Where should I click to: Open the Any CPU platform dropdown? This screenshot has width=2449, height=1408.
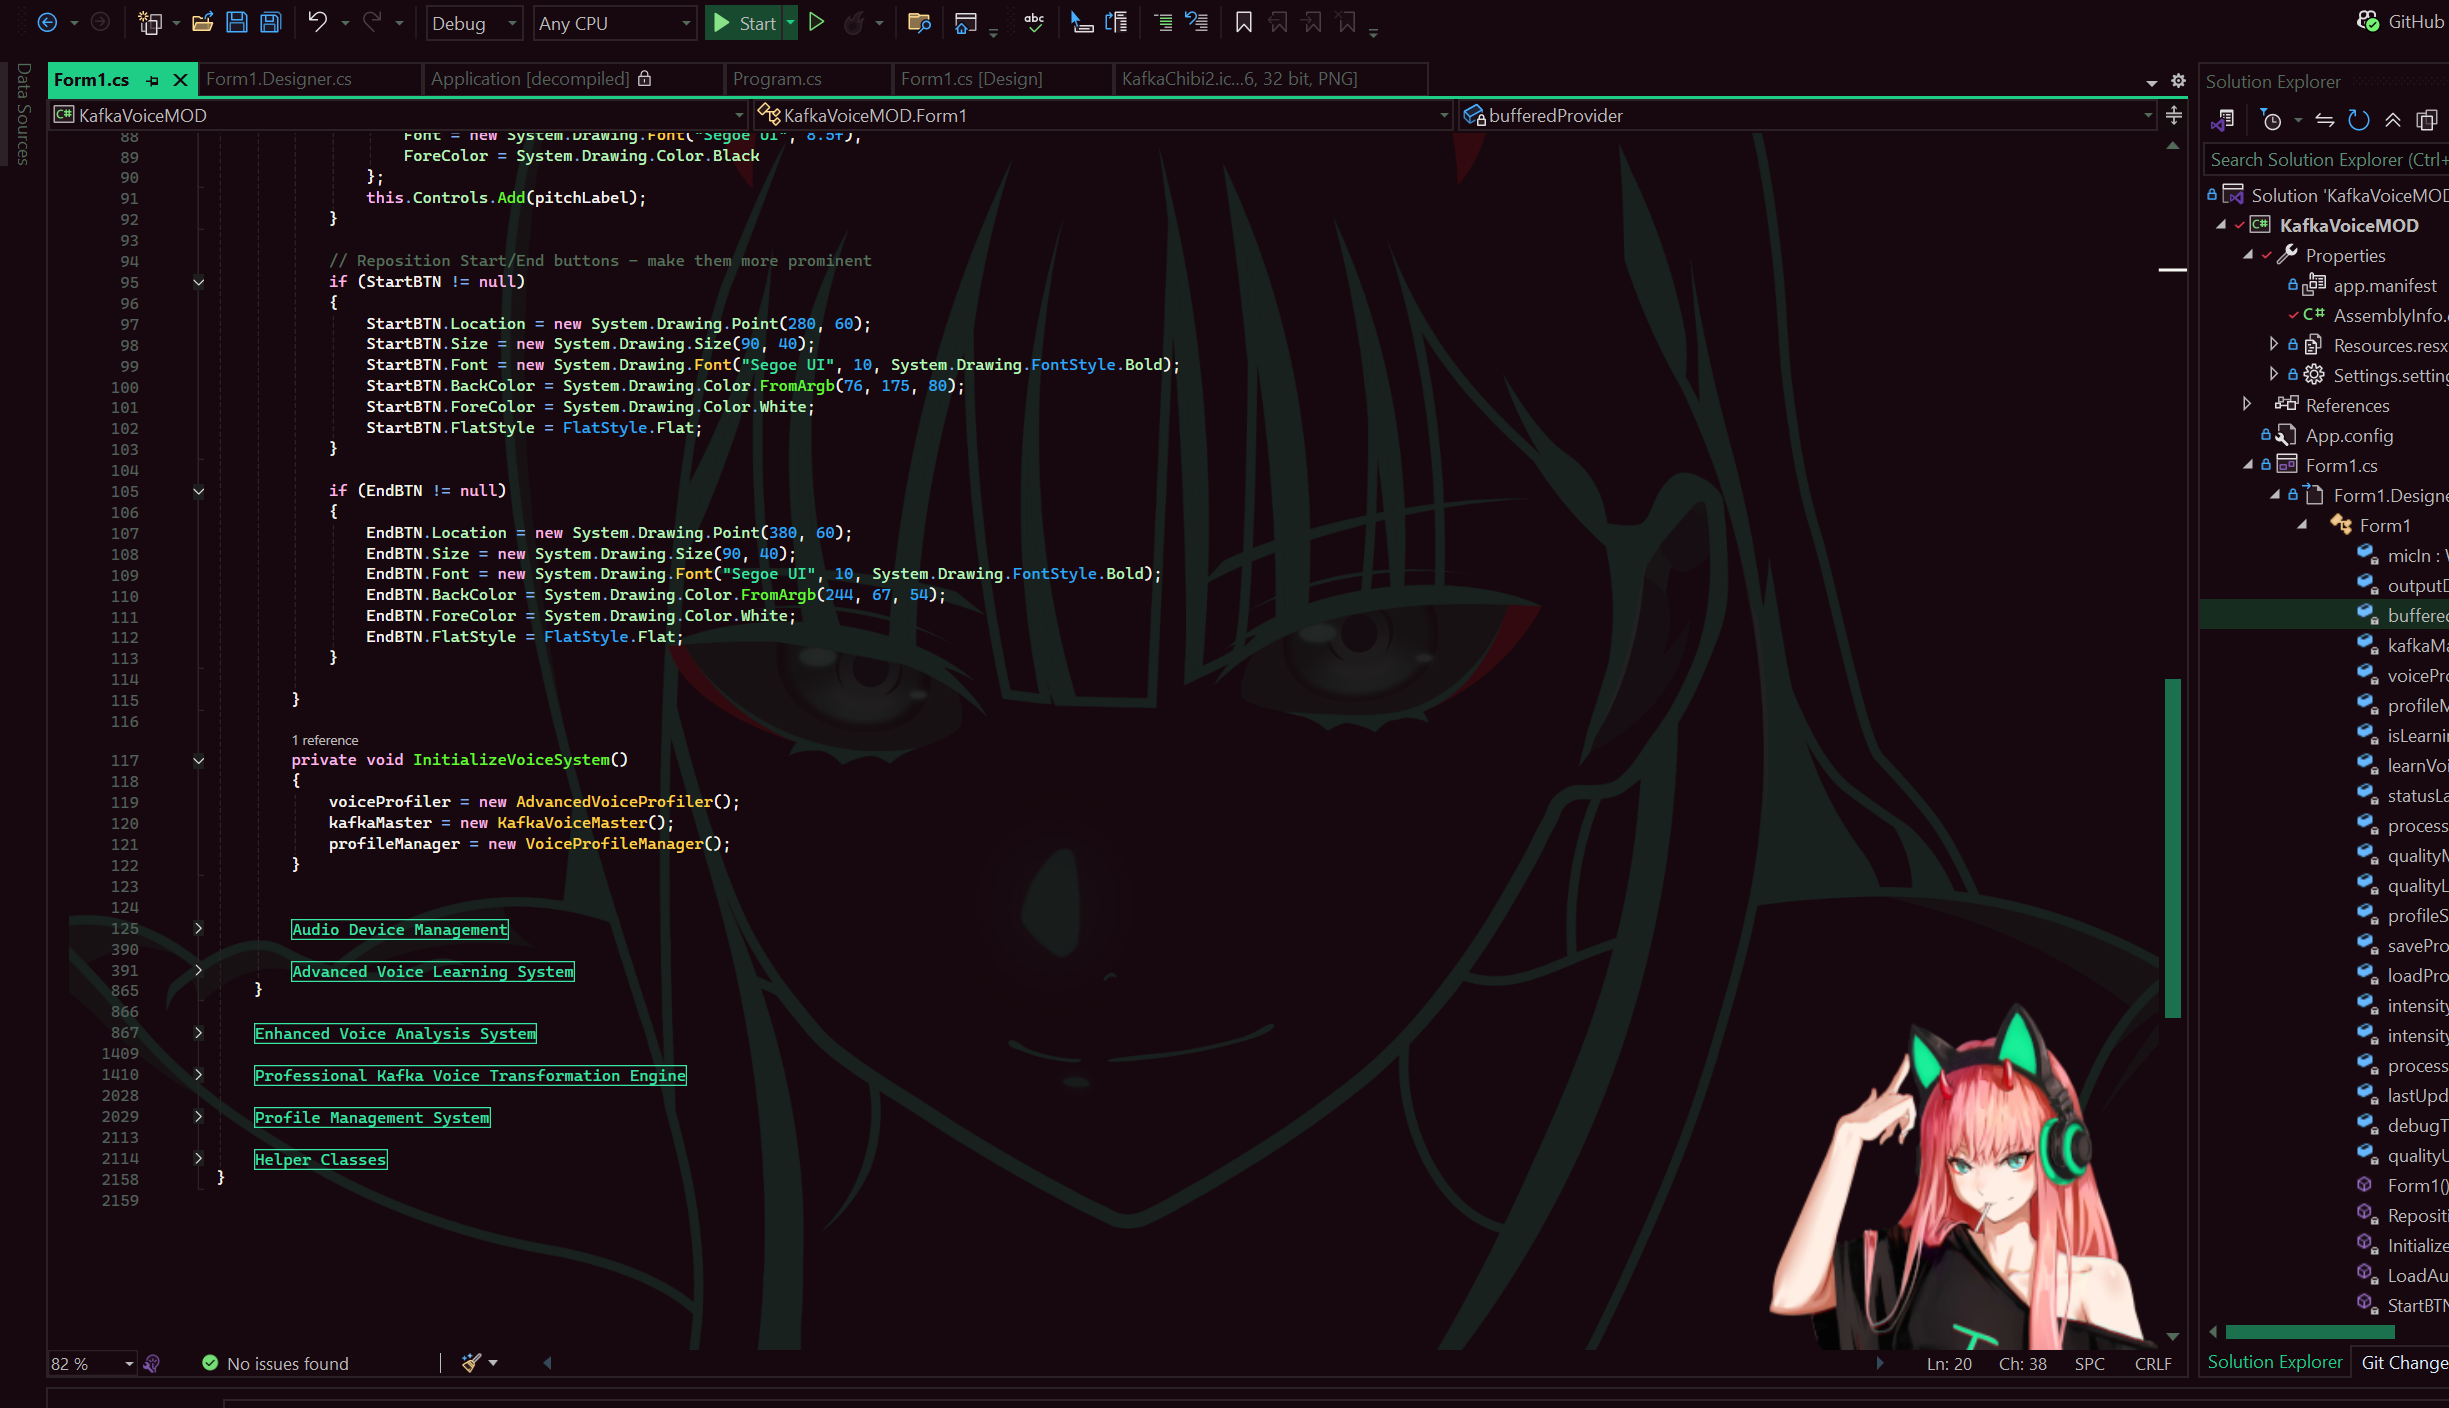pyautogui.click(x=615, y=23)
